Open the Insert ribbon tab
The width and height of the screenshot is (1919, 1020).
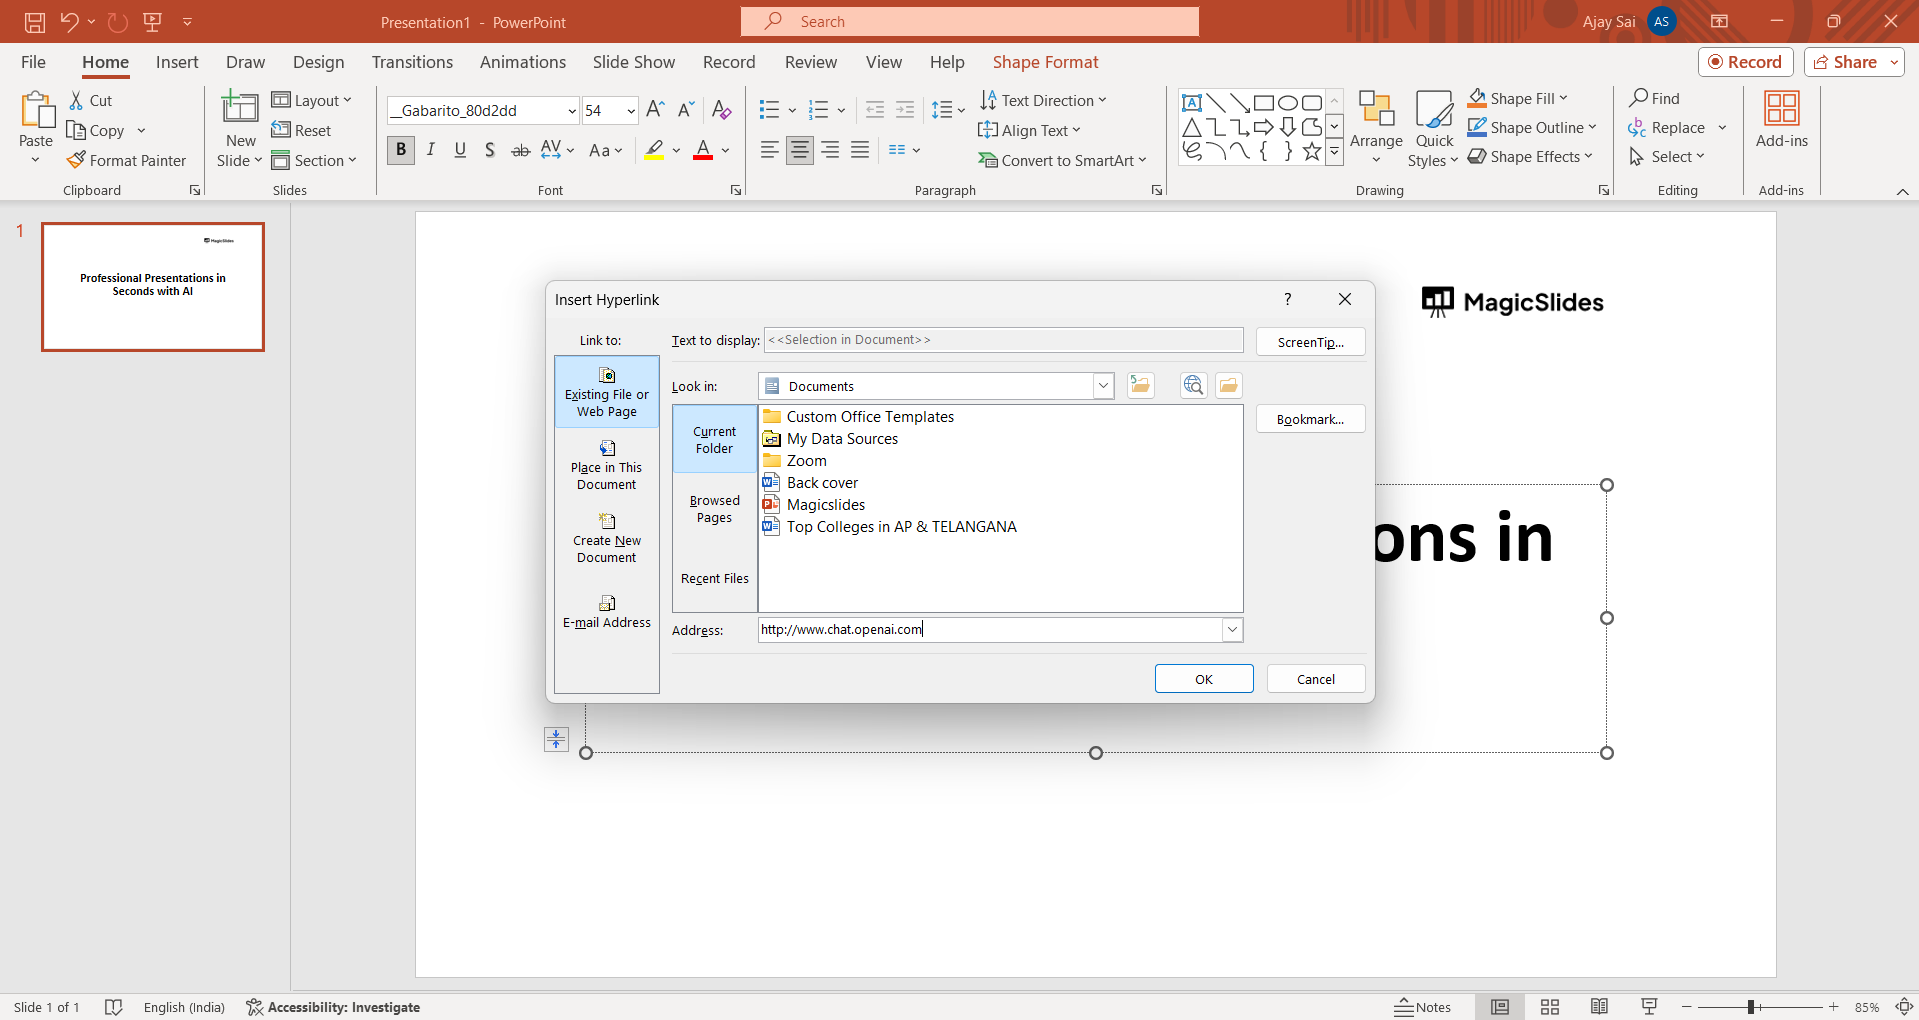click(x=177, y=62)
